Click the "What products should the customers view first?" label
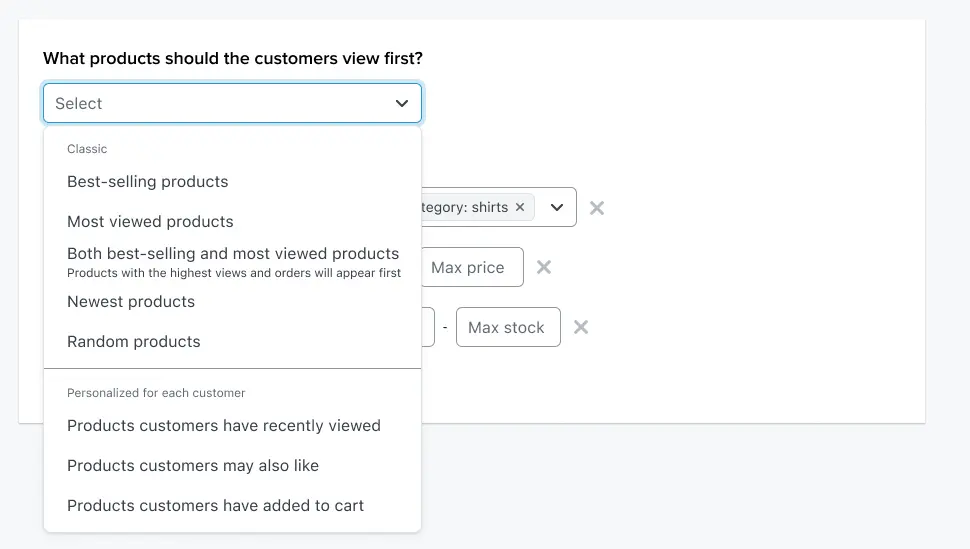This screenshot has height=549, width=970. point(233,59)
